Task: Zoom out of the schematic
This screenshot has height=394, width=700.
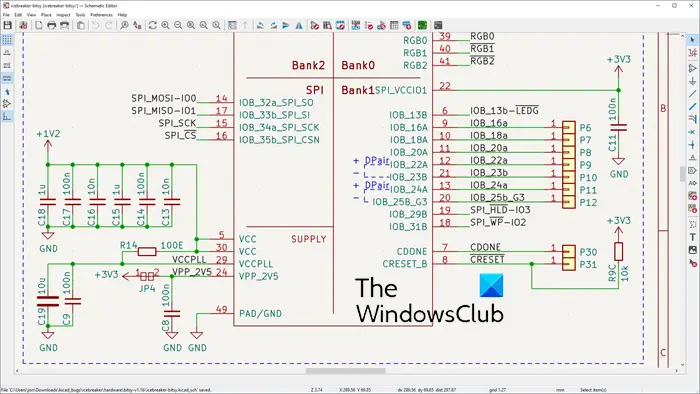Action: coord(178,25)
